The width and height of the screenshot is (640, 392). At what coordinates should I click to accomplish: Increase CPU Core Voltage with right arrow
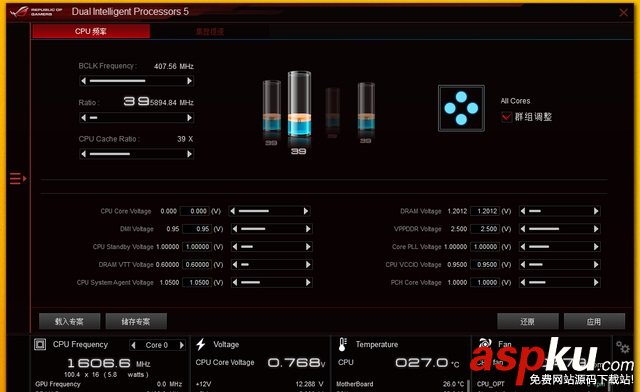(x=306, y=211)
